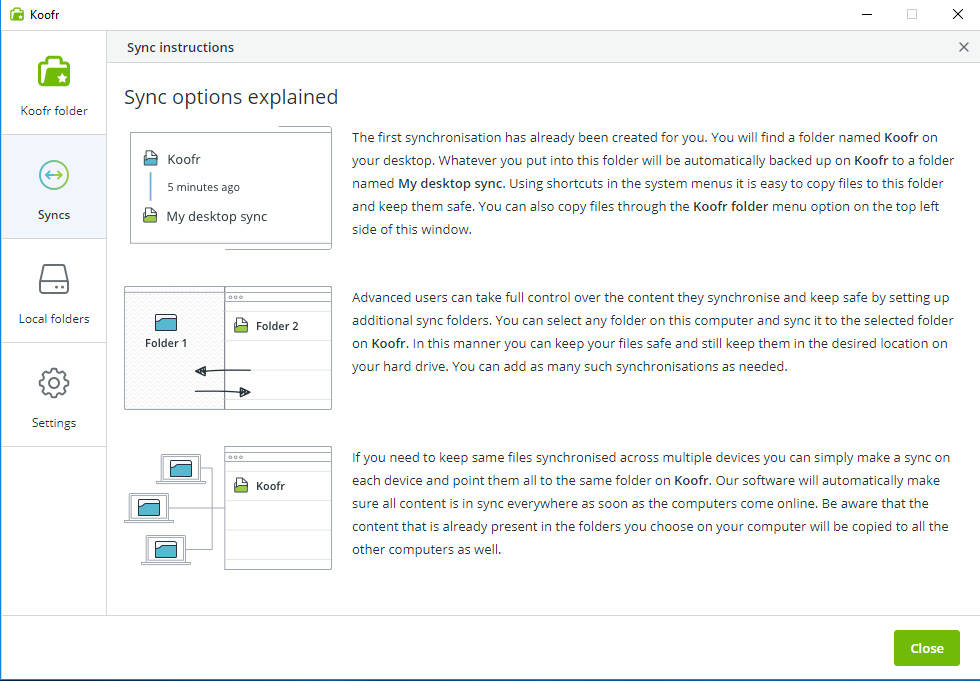Click the top laptop icon in illustration
The height and width of the screenshot is (681, 980).
(x=181, y=469)
